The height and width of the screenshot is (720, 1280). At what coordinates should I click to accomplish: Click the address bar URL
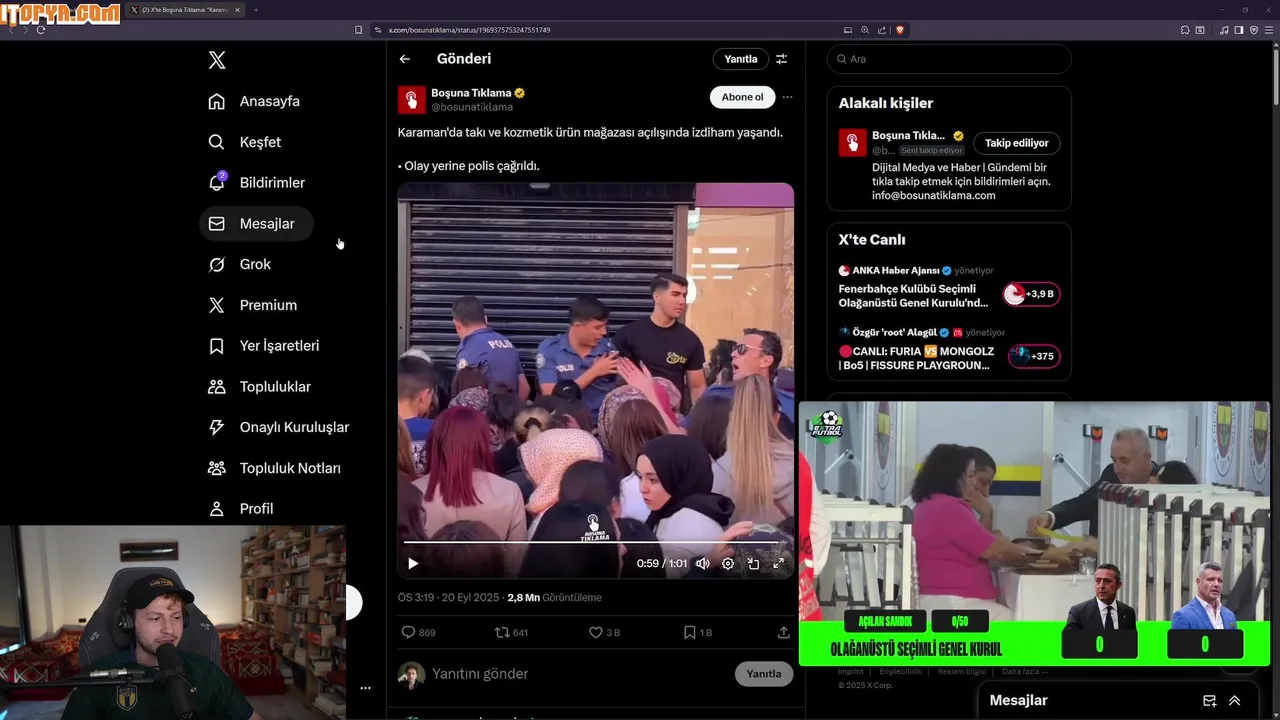pyautogui.click(x=470, y=30)
